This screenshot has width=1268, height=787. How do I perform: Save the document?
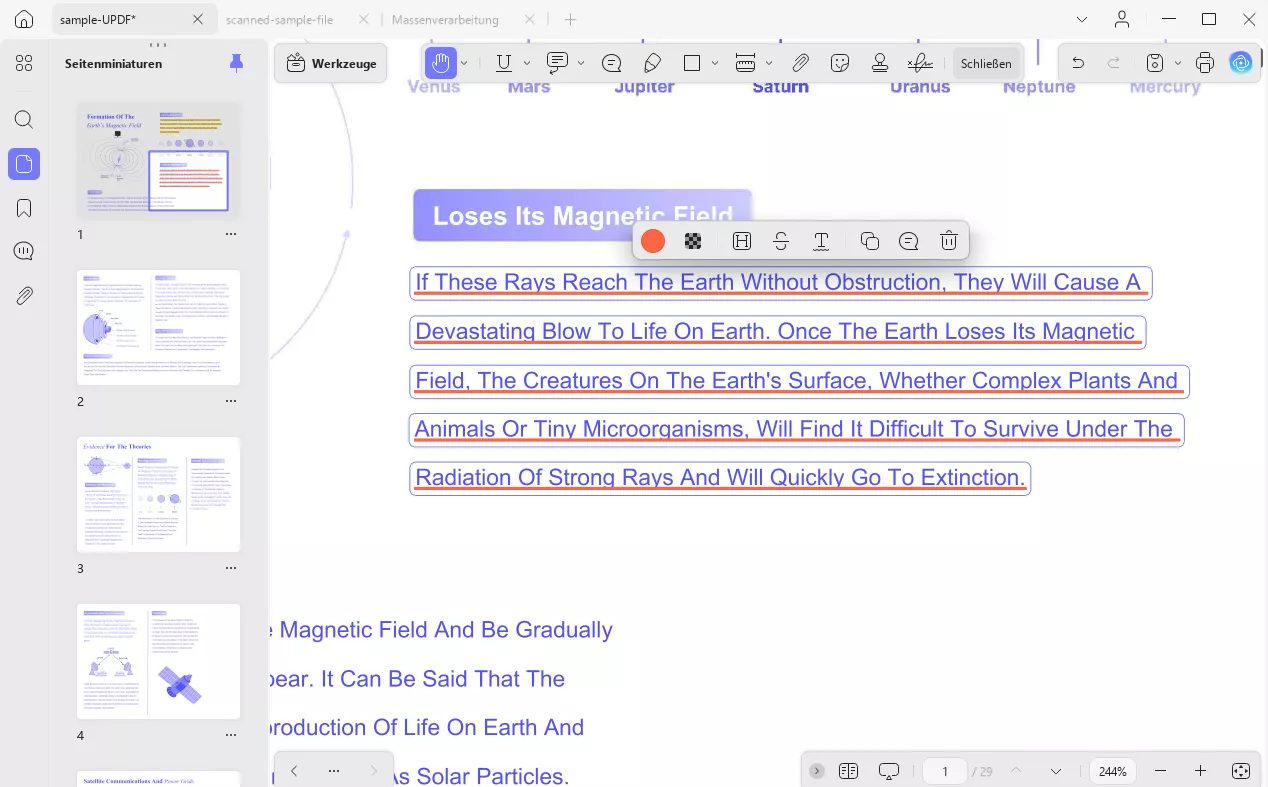[1155, 63]
